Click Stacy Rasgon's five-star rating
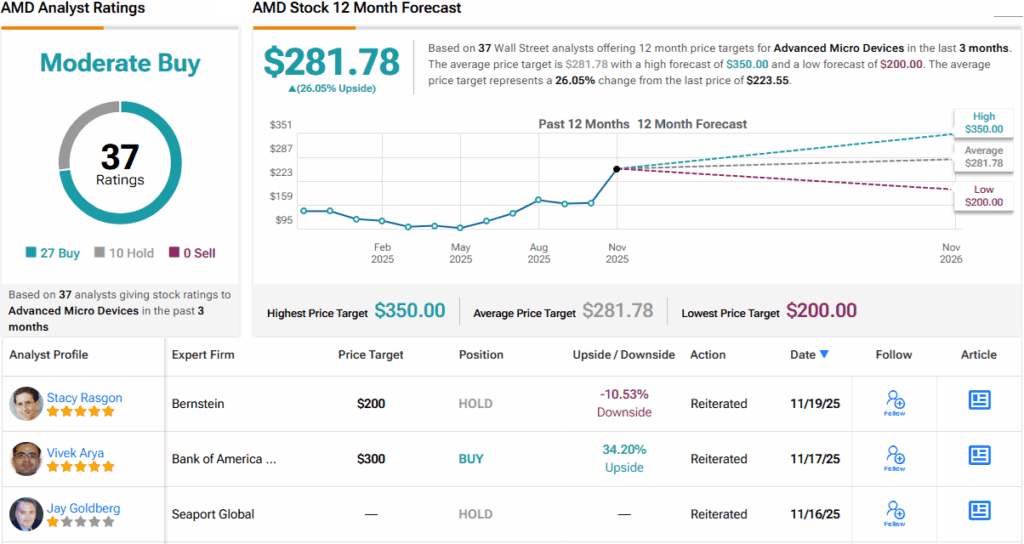This screenshot has width=1024, height=544. pyautogui.click(x=81, y=411)
